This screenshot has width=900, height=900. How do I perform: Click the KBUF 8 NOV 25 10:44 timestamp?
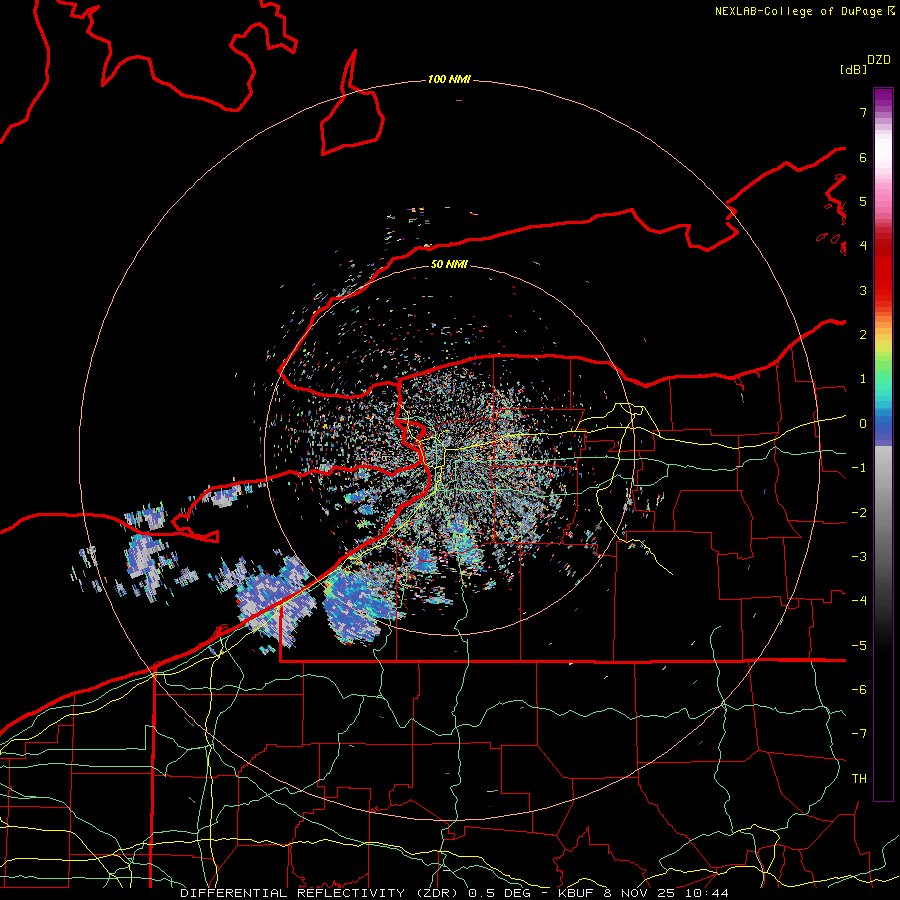click(643, 893)
